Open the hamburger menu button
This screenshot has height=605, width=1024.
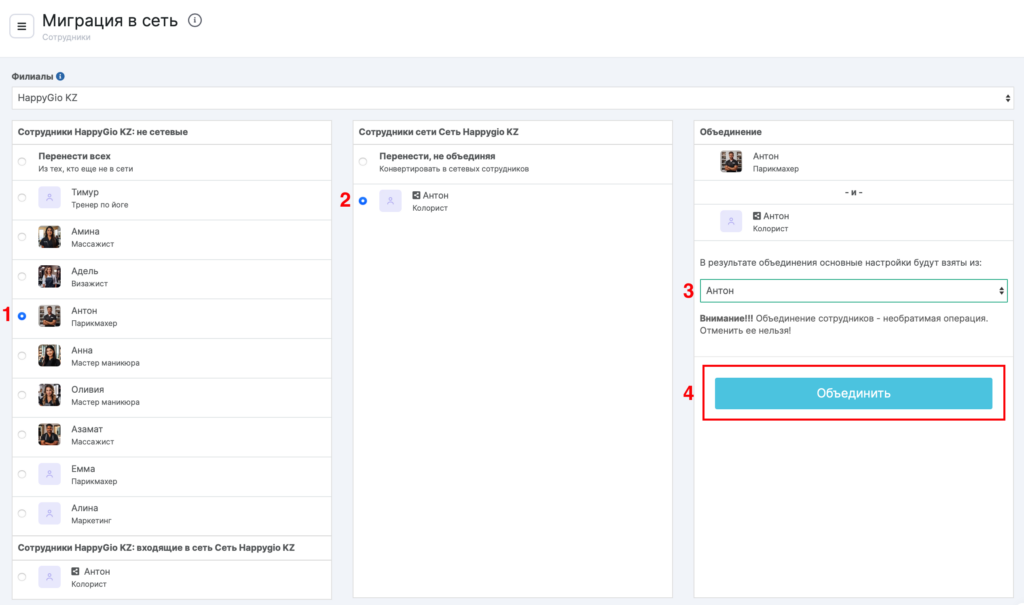[x=22, y=26]
